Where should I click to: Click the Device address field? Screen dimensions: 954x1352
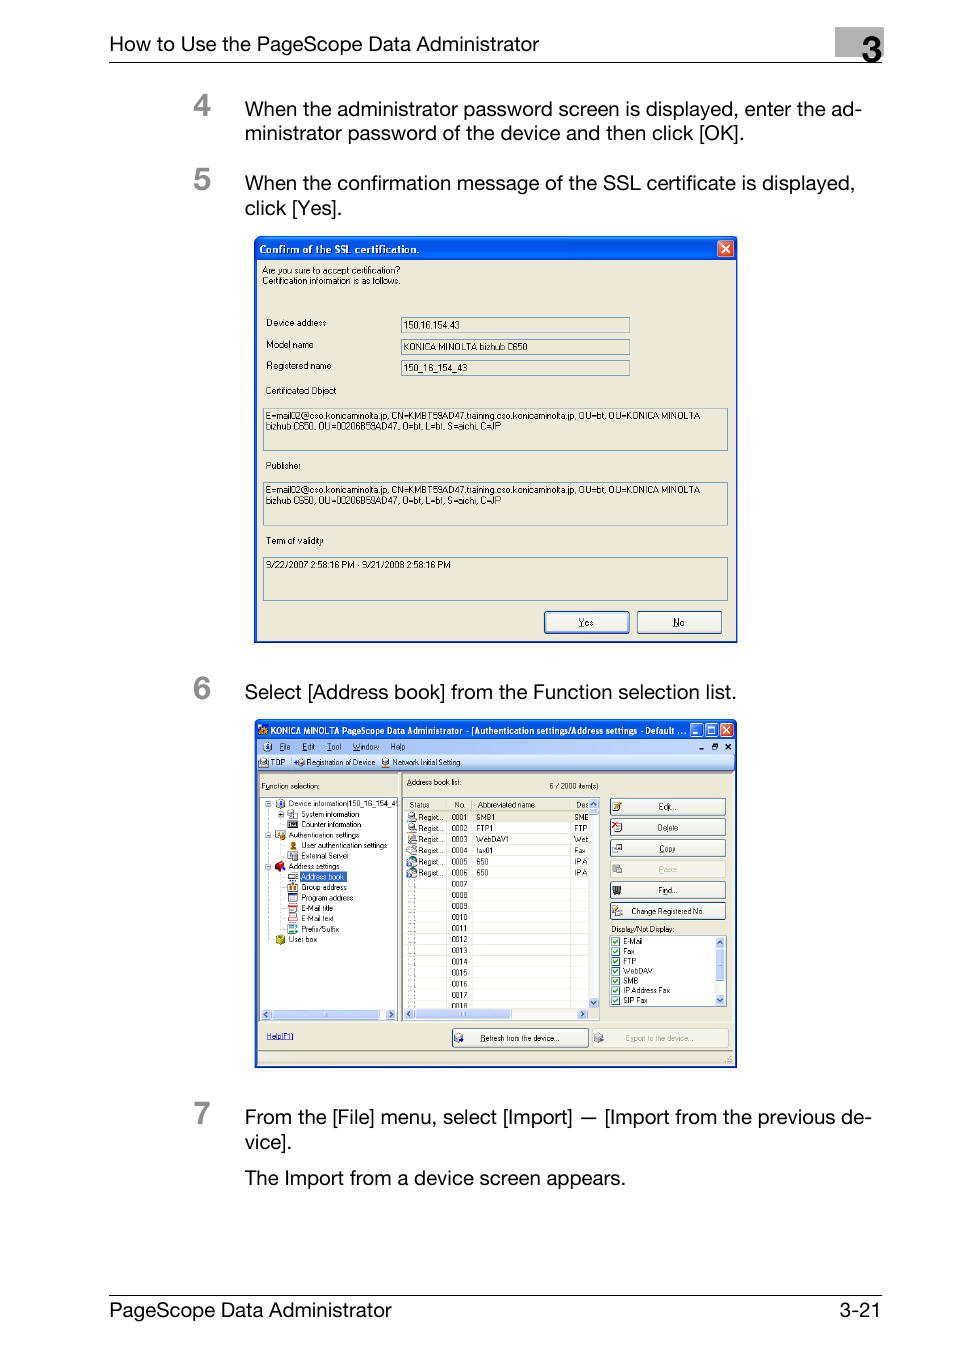pos(515,325)
